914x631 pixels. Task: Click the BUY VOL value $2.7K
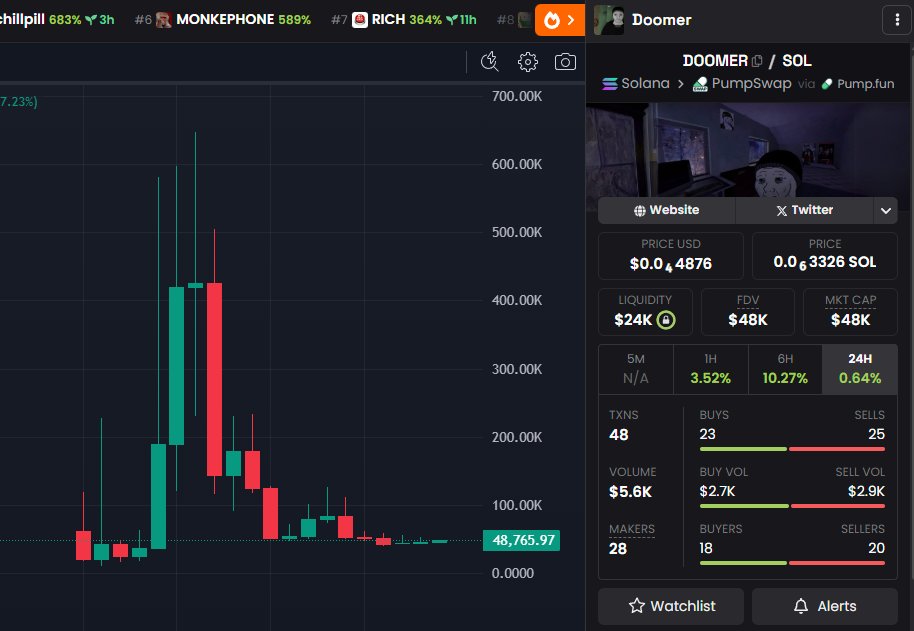(x=717, y=492)
